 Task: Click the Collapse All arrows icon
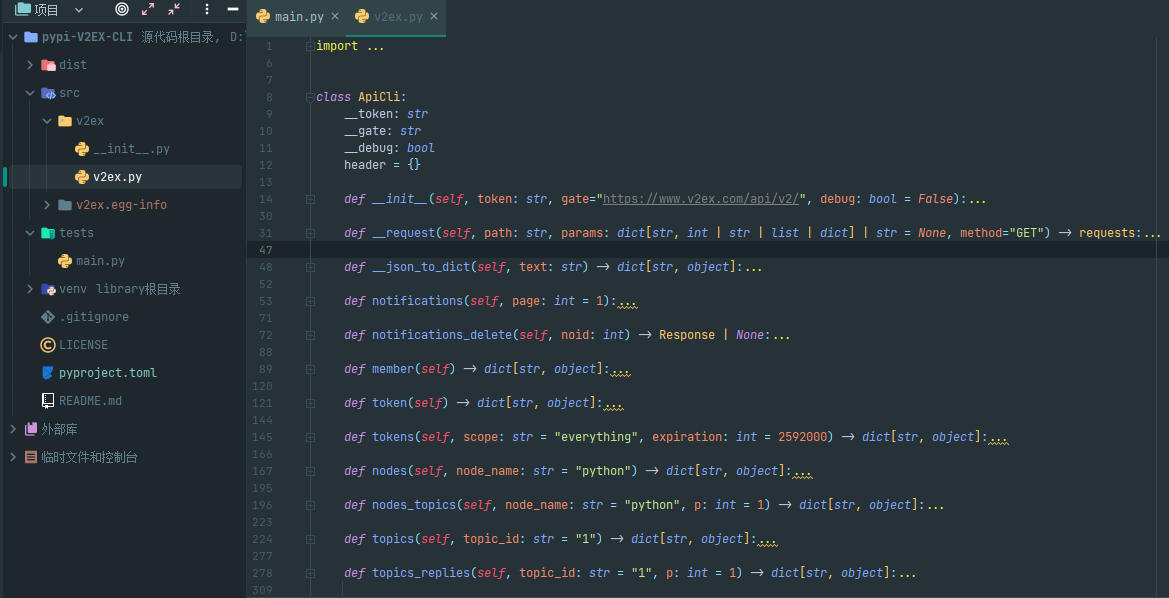(x=174, y=10)
